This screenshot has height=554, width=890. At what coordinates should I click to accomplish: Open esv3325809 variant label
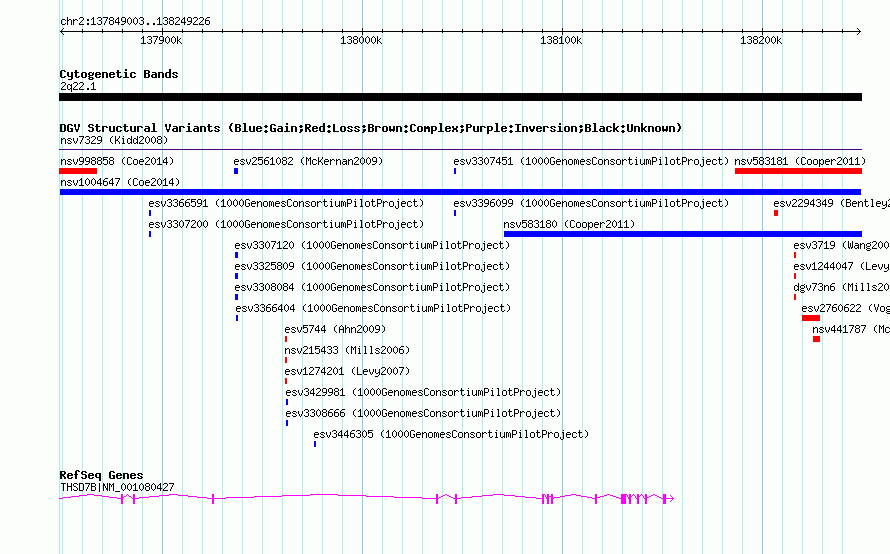372,266
